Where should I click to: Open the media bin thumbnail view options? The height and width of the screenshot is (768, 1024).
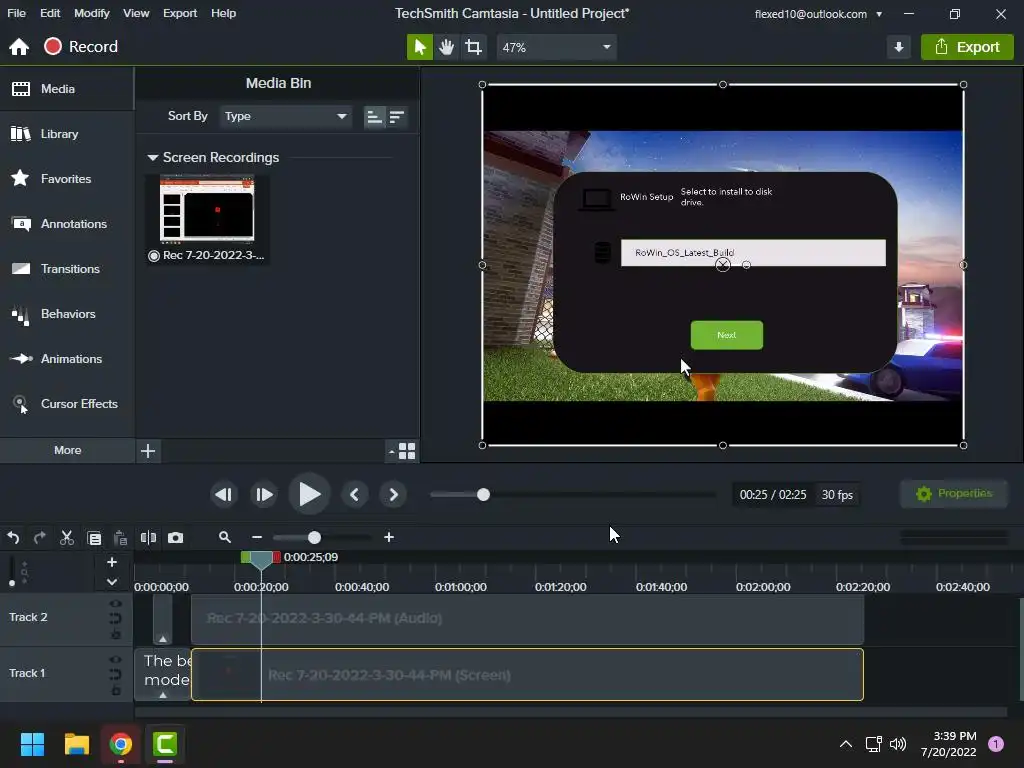[403, 451]
